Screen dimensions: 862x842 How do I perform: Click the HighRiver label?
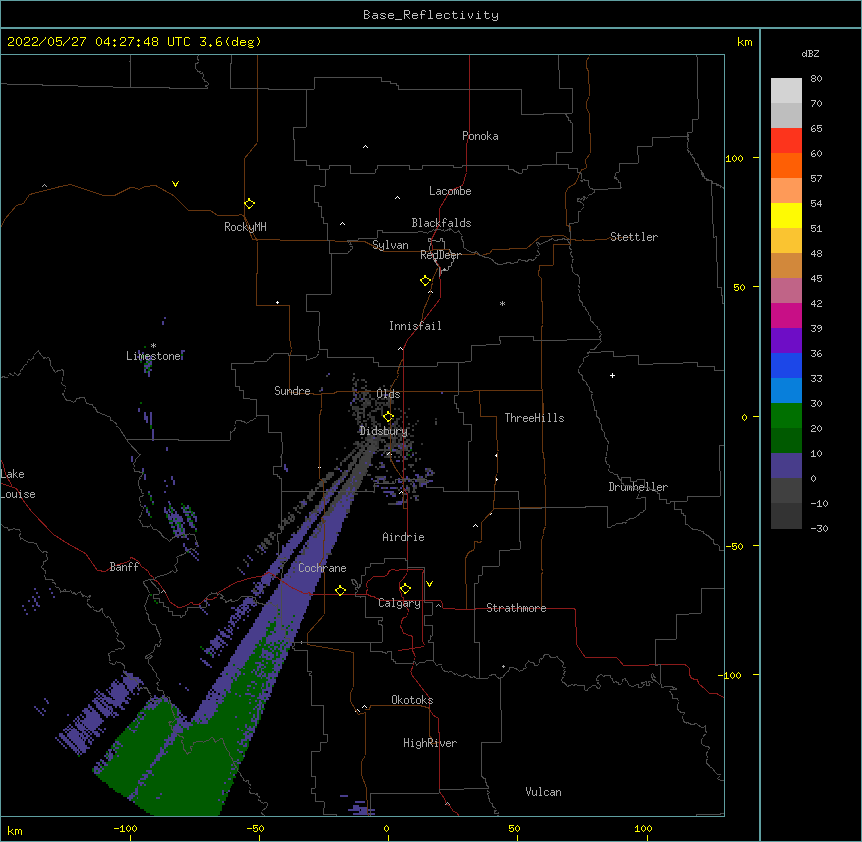click(x=430, y=743)
